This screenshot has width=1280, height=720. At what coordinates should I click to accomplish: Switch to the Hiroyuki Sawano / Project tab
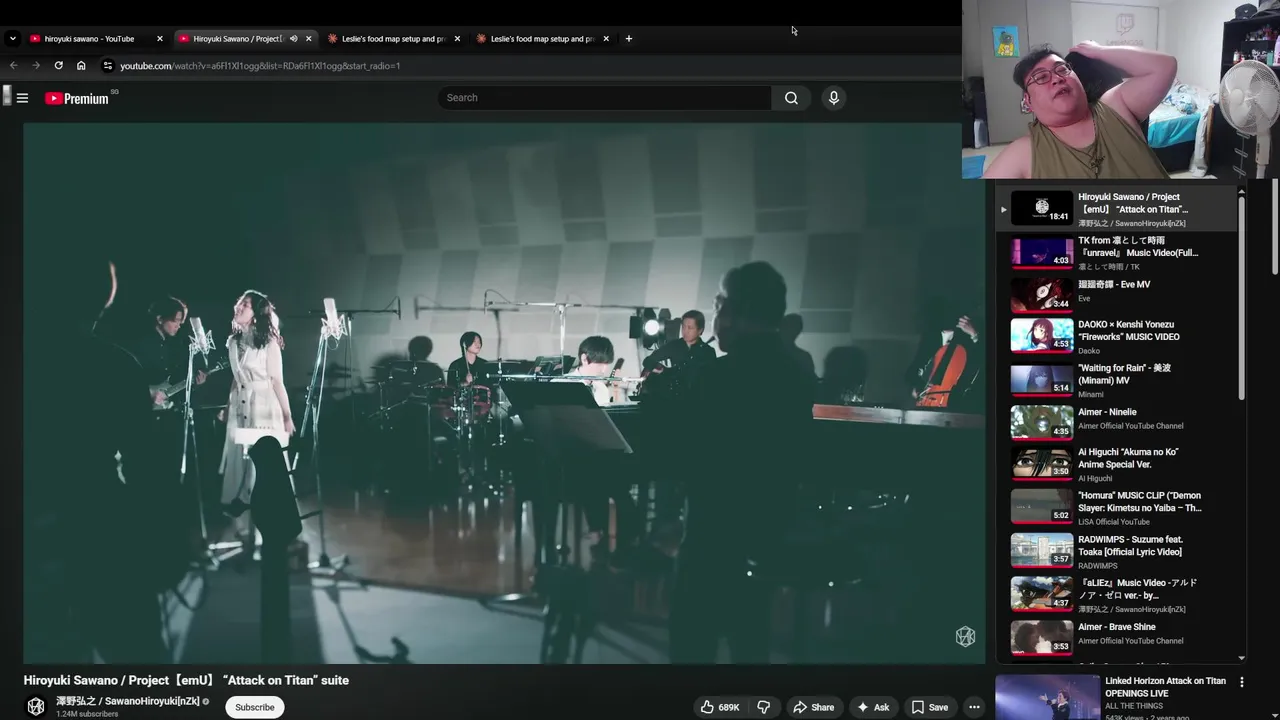pyautogui.click(x=245, y=39)
